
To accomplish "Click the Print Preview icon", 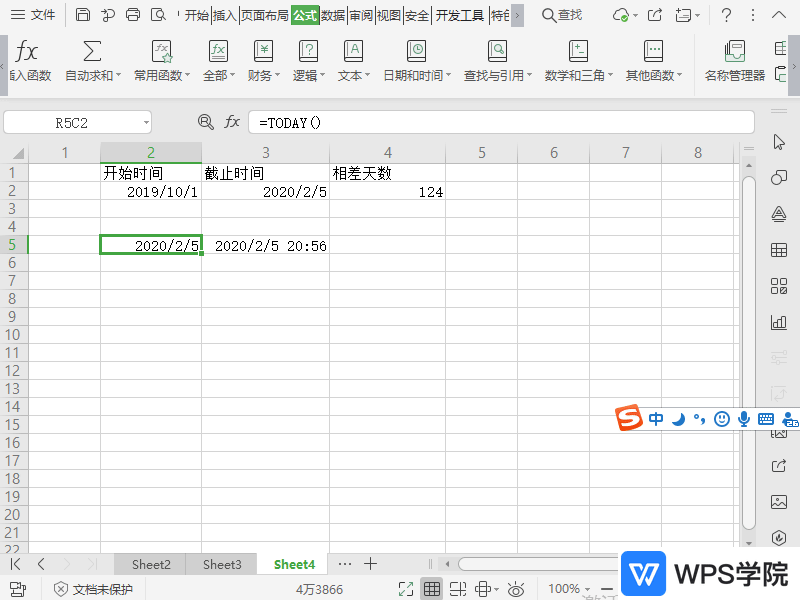I will [x=159, y=15].
